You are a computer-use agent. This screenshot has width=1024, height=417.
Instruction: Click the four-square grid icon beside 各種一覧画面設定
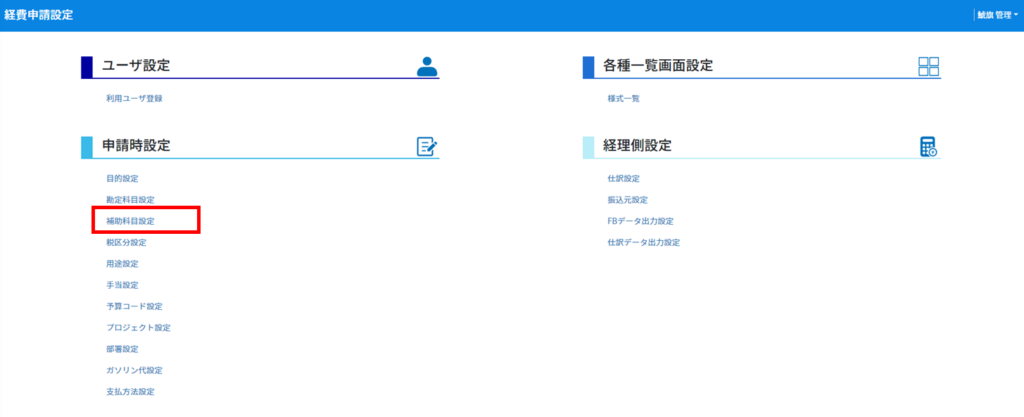[x=929, y=67]
